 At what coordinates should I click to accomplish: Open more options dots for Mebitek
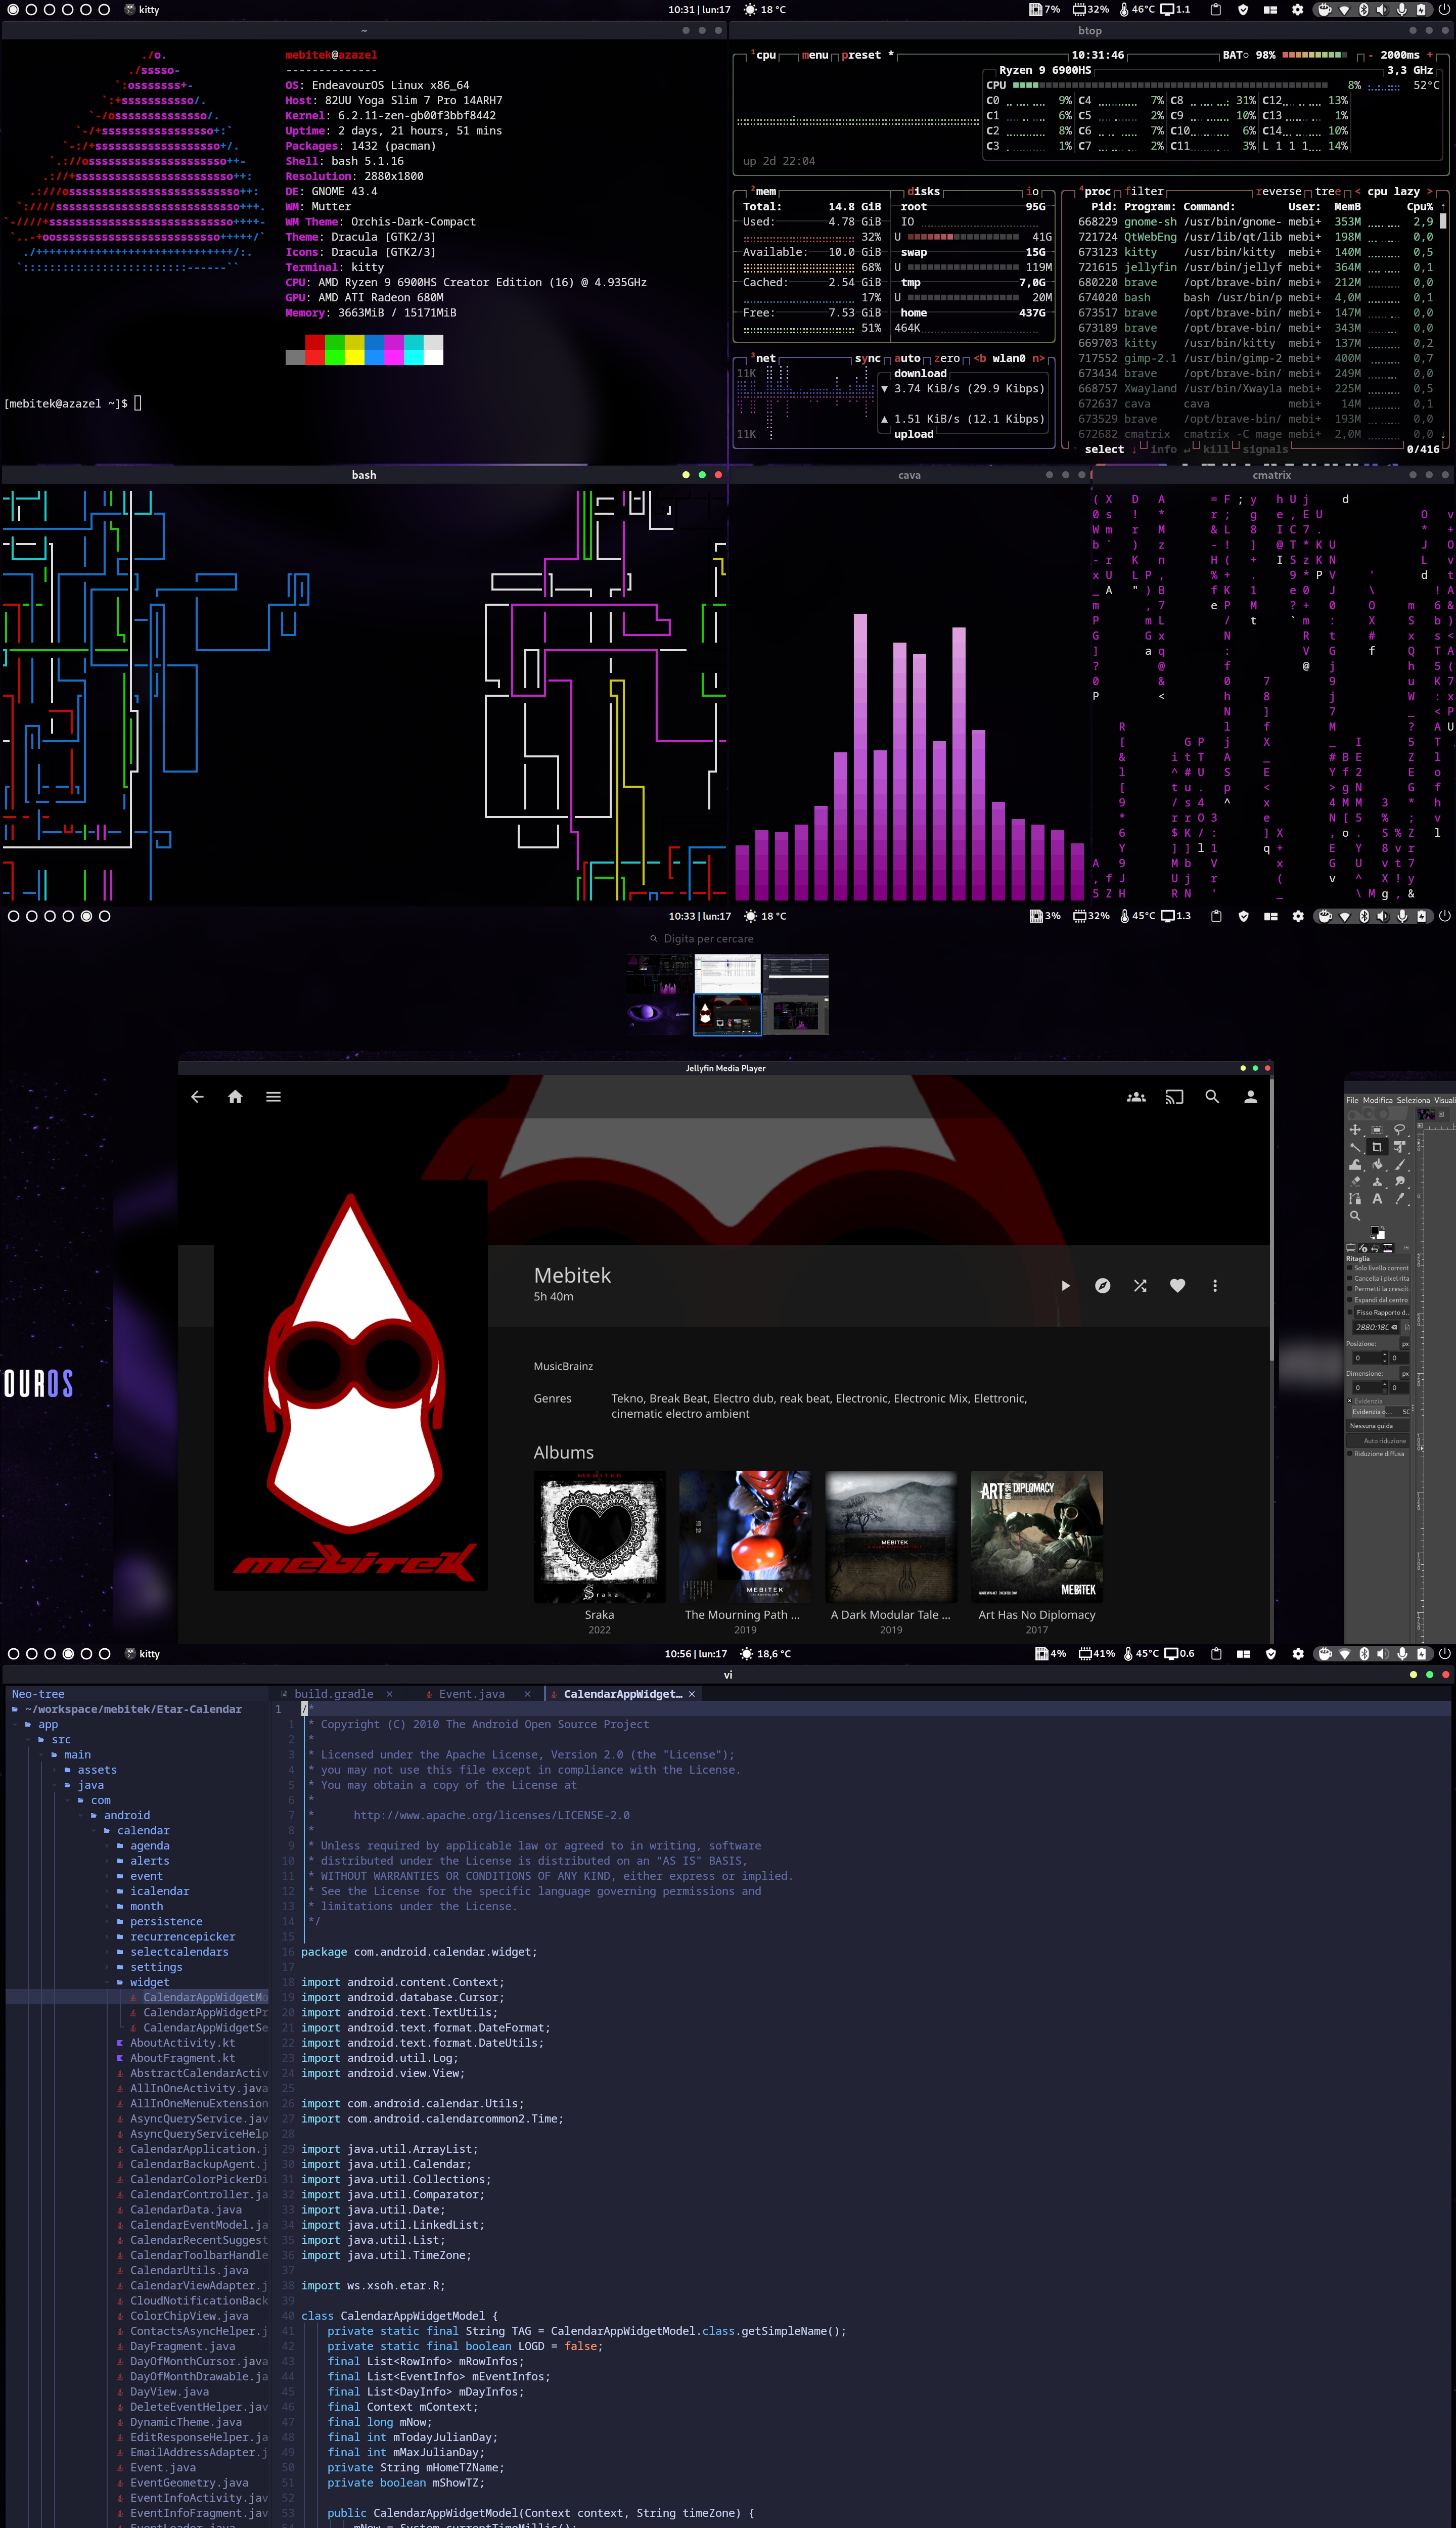(x=1215, y=1286)
